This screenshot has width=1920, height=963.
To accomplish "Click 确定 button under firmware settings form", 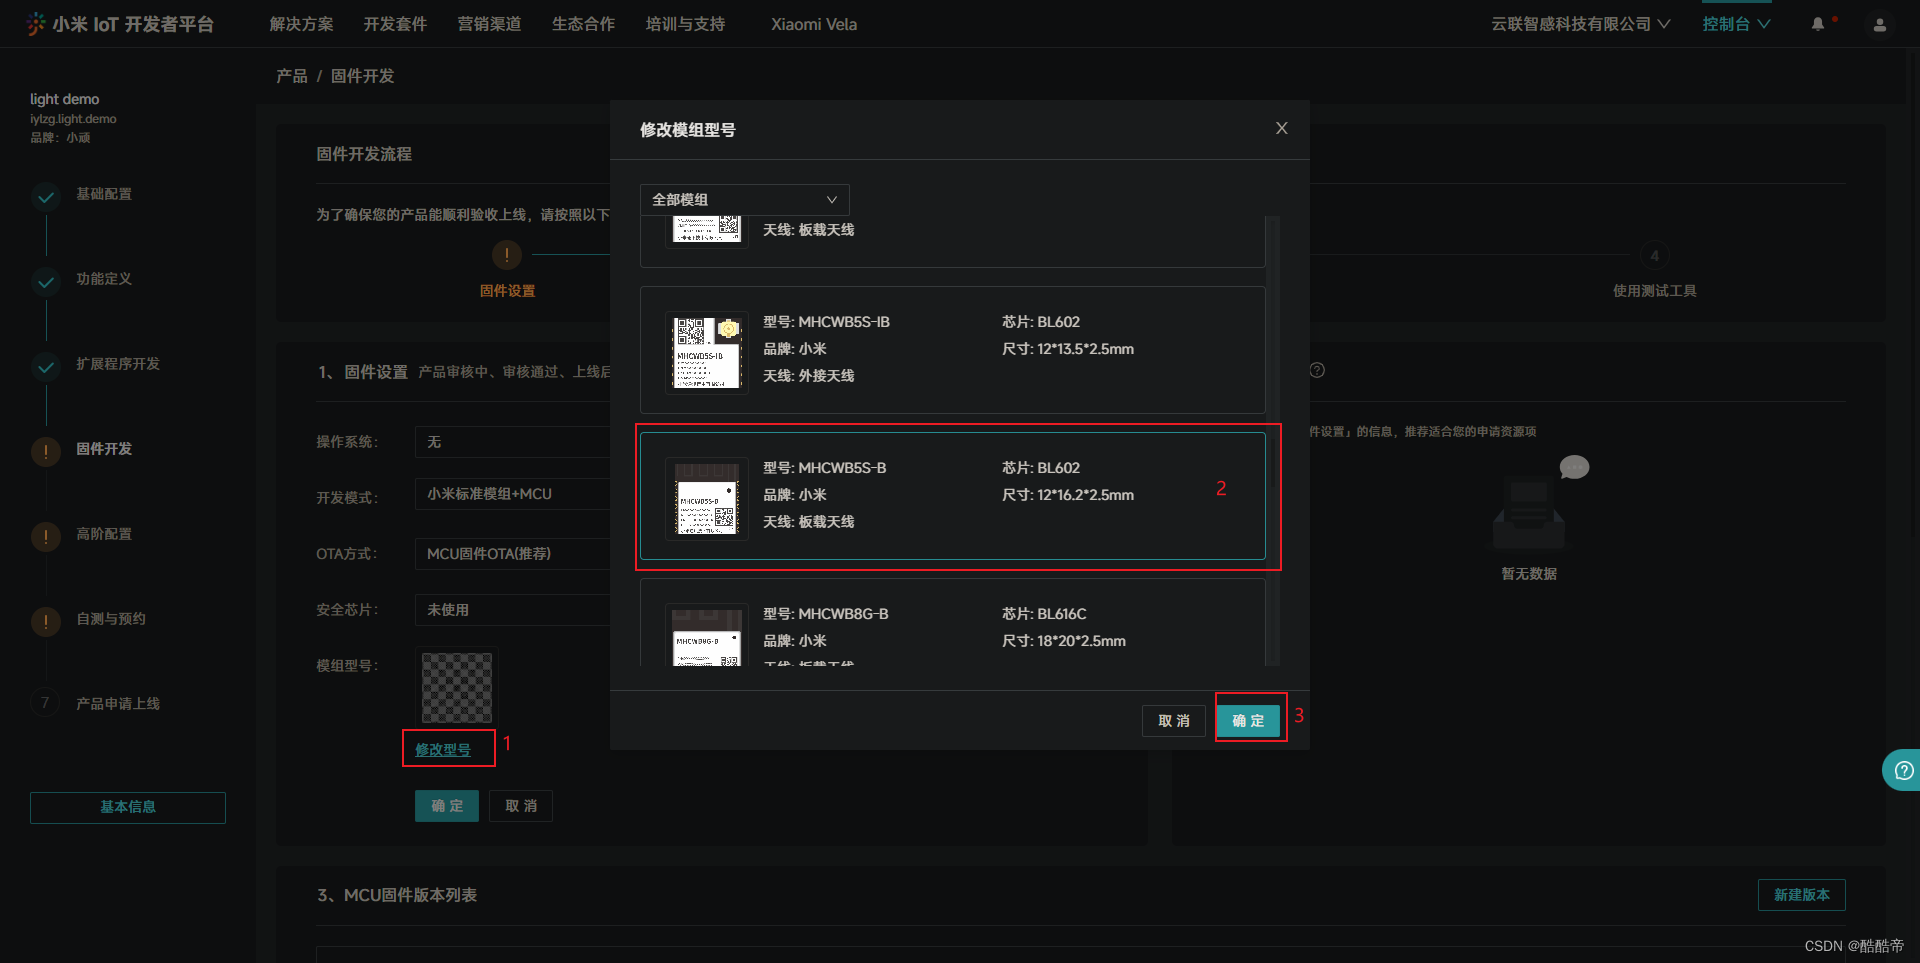I will tap(447, 806).
